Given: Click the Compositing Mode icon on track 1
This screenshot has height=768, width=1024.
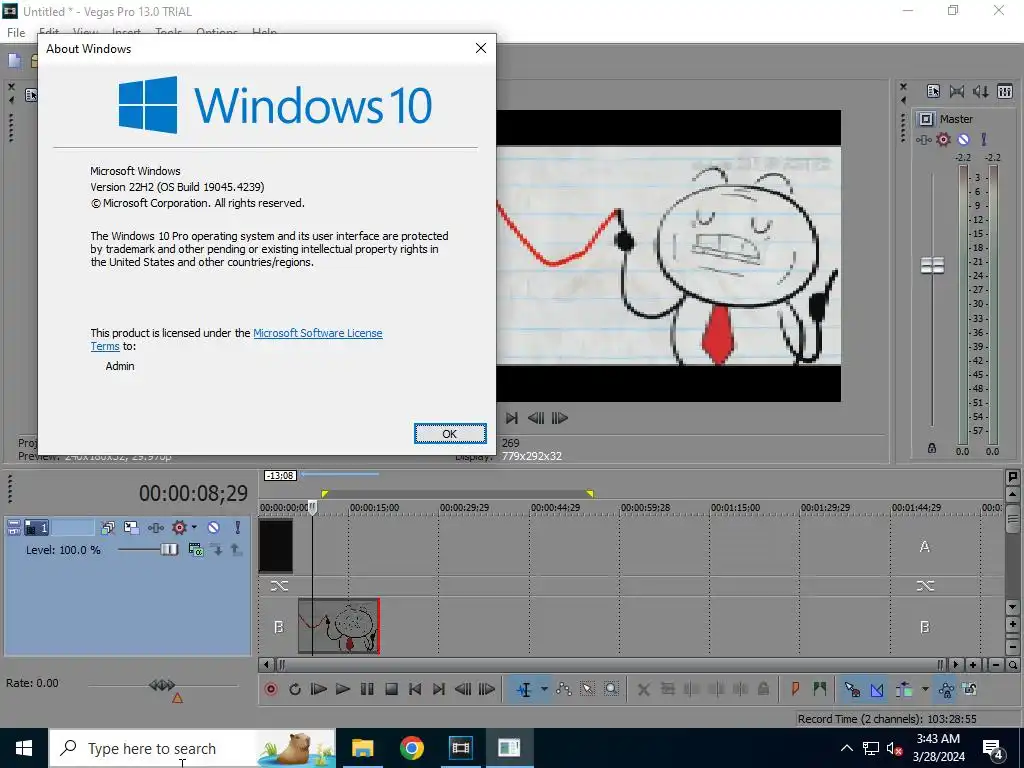Looking at the screenshot, I should click(196, 549).
